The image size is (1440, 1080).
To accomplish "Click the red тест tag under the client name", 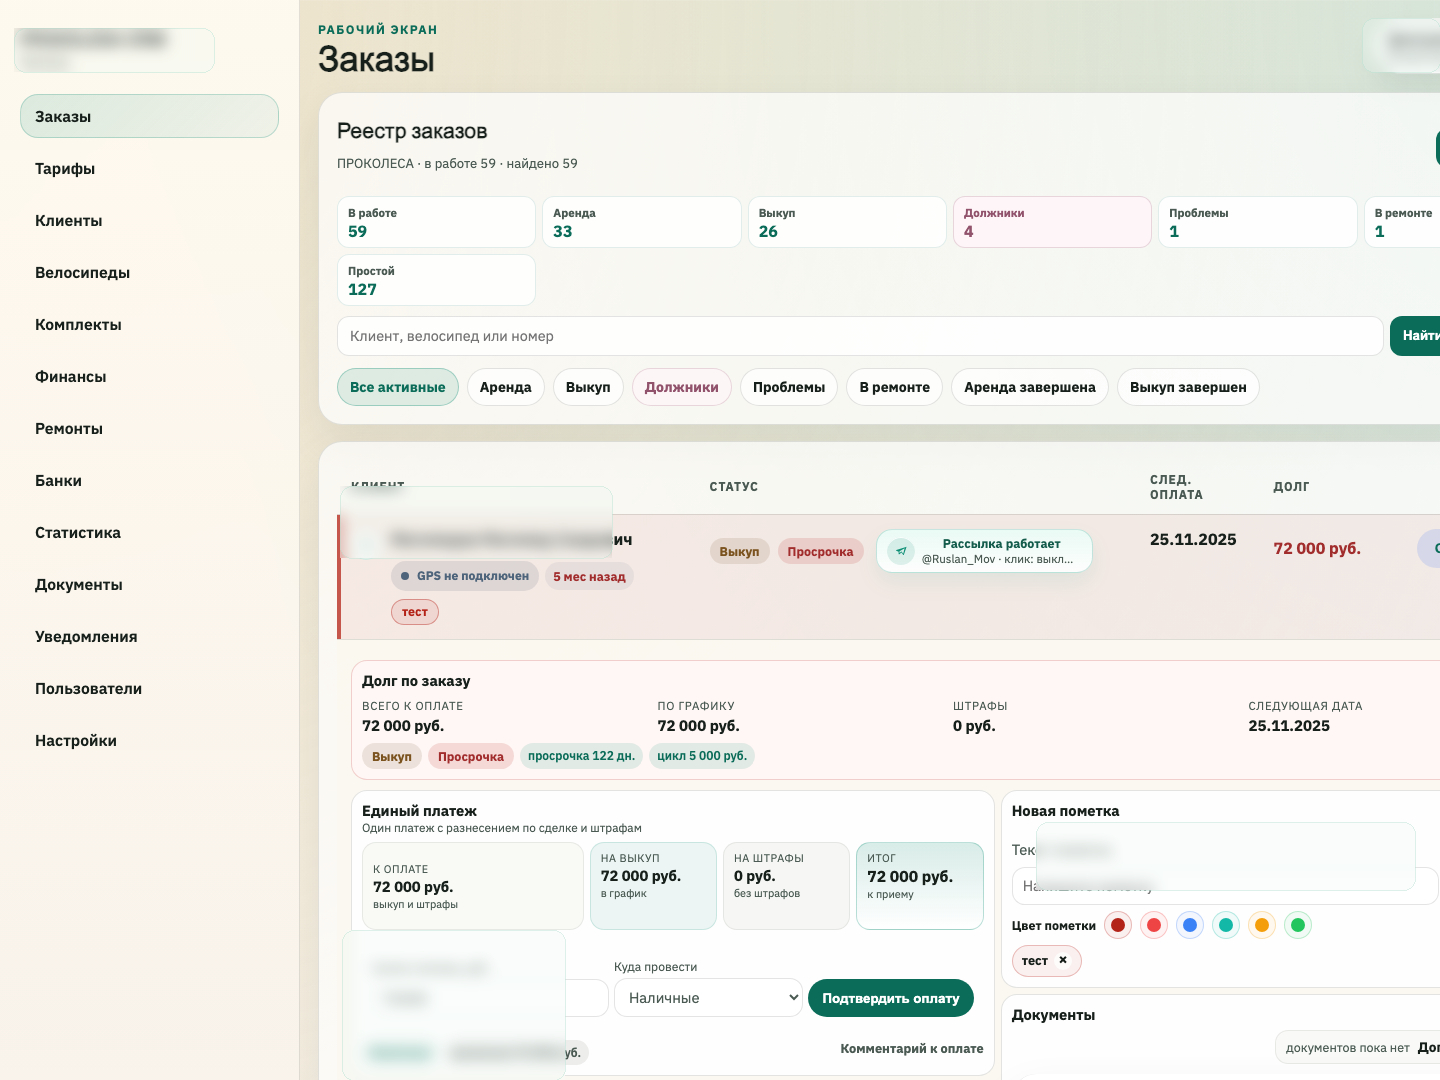I will point(415,612).
